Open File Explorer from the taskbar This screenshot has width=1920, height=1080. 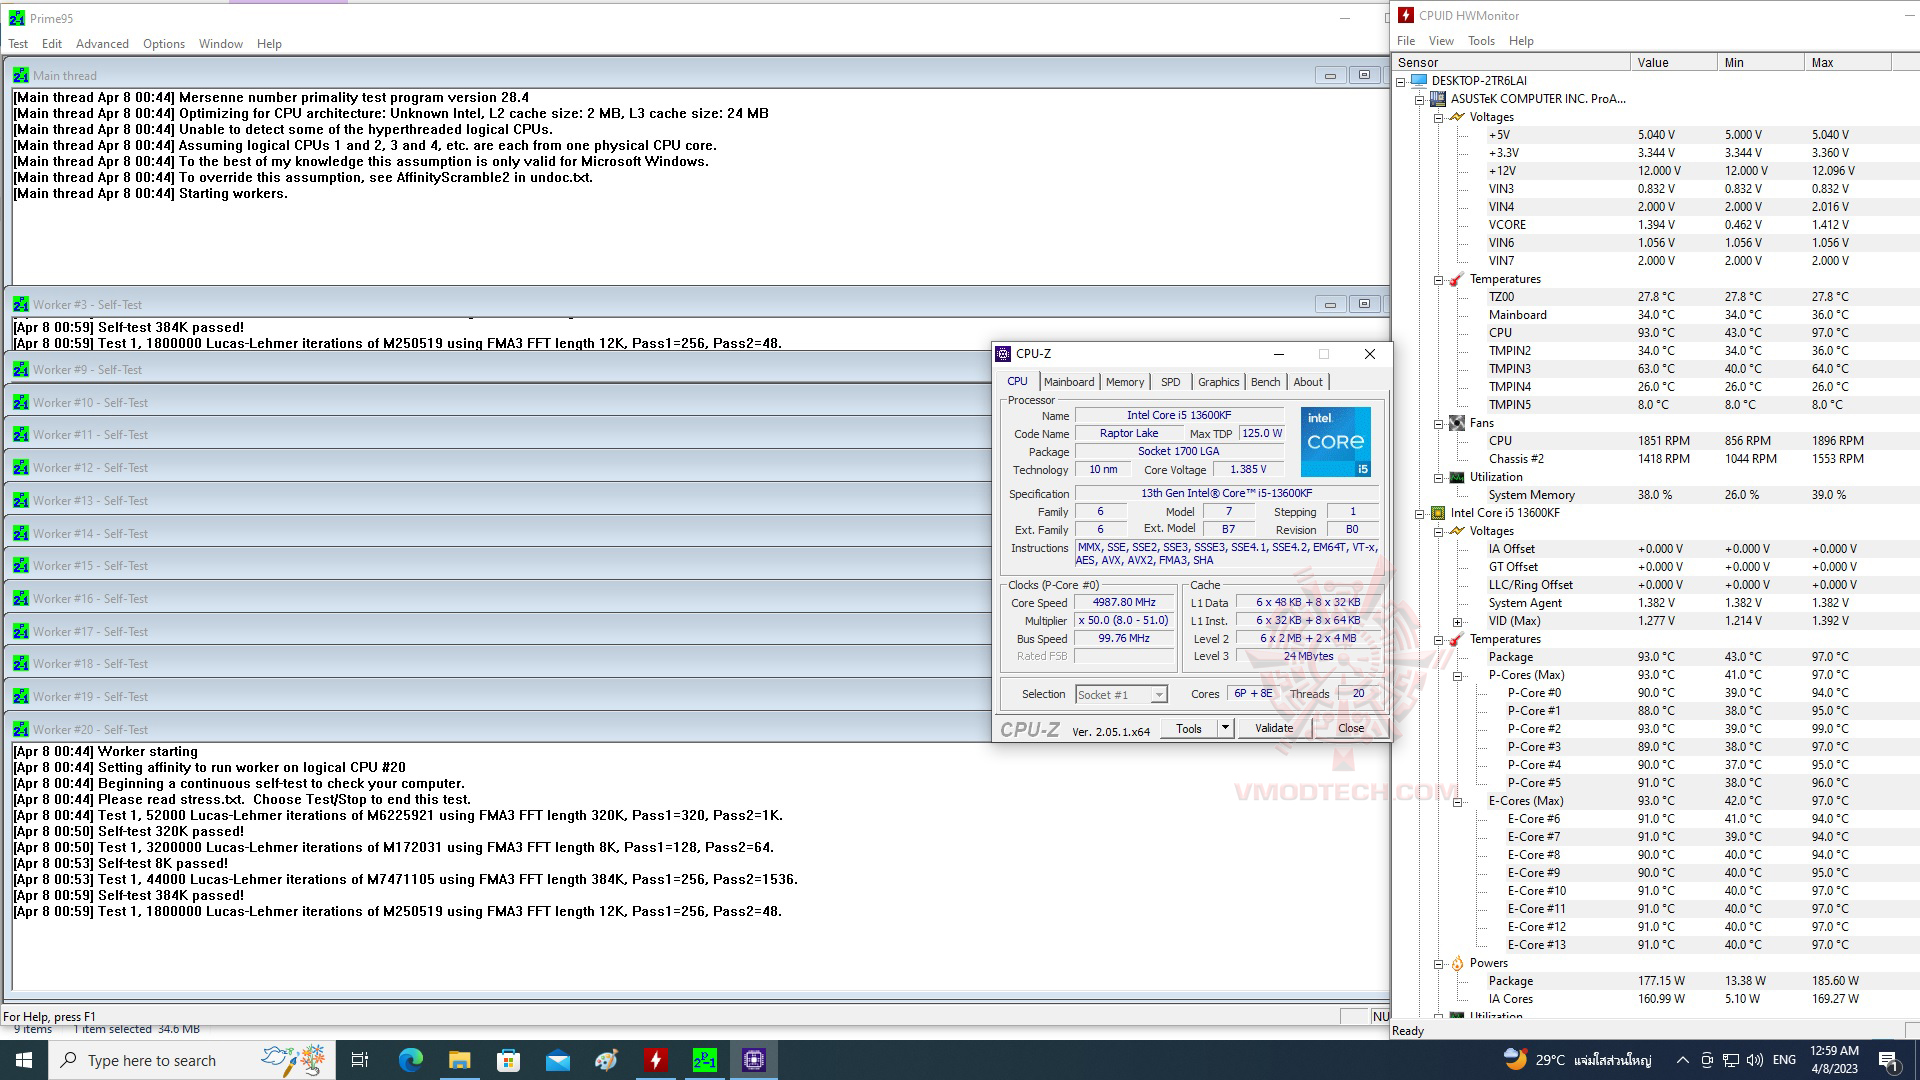pos(459,1060)
